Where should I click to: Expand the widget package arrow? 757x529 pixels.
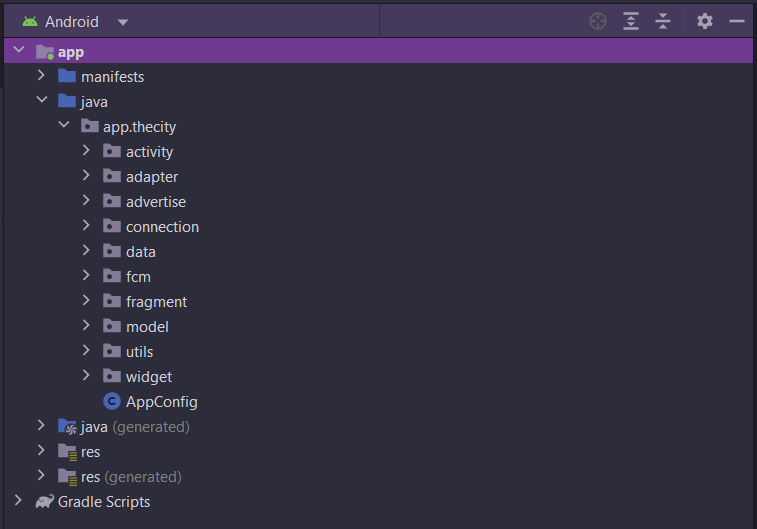[x=87, y=377]
